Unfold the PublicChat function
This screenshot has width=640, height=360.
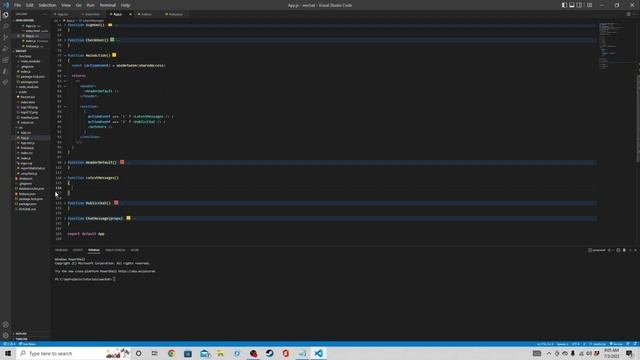pyautogui.click(x=65, y=203)
